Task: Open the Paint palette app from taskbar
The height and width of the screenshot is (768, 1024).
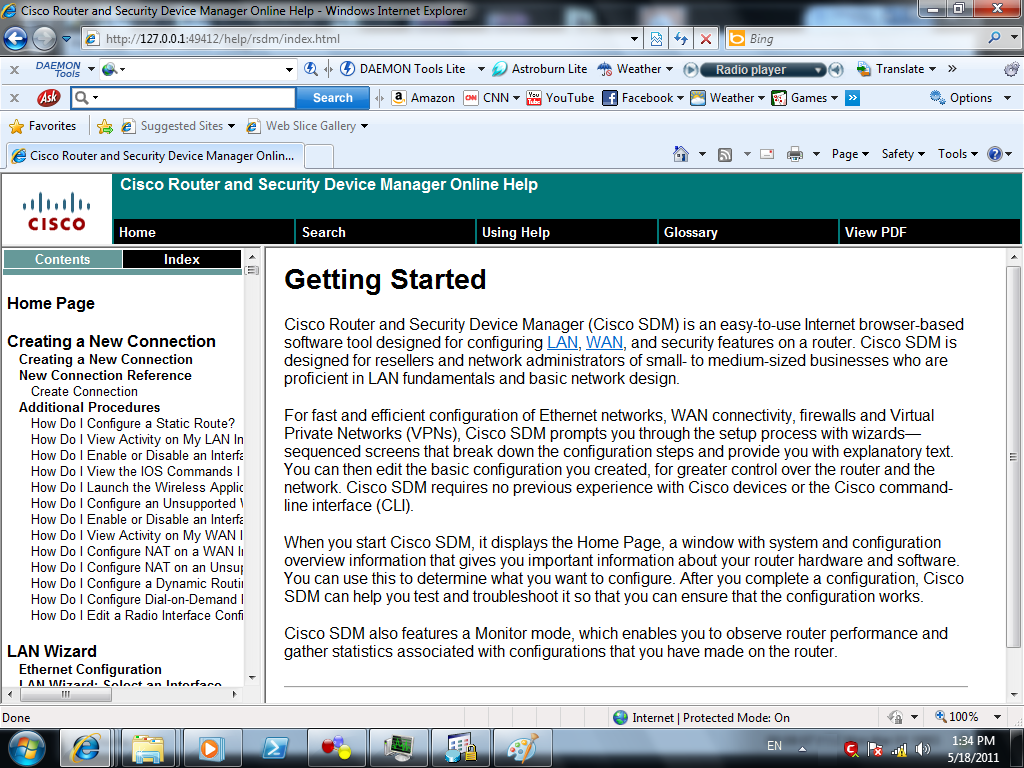Action: coord(522,748)
